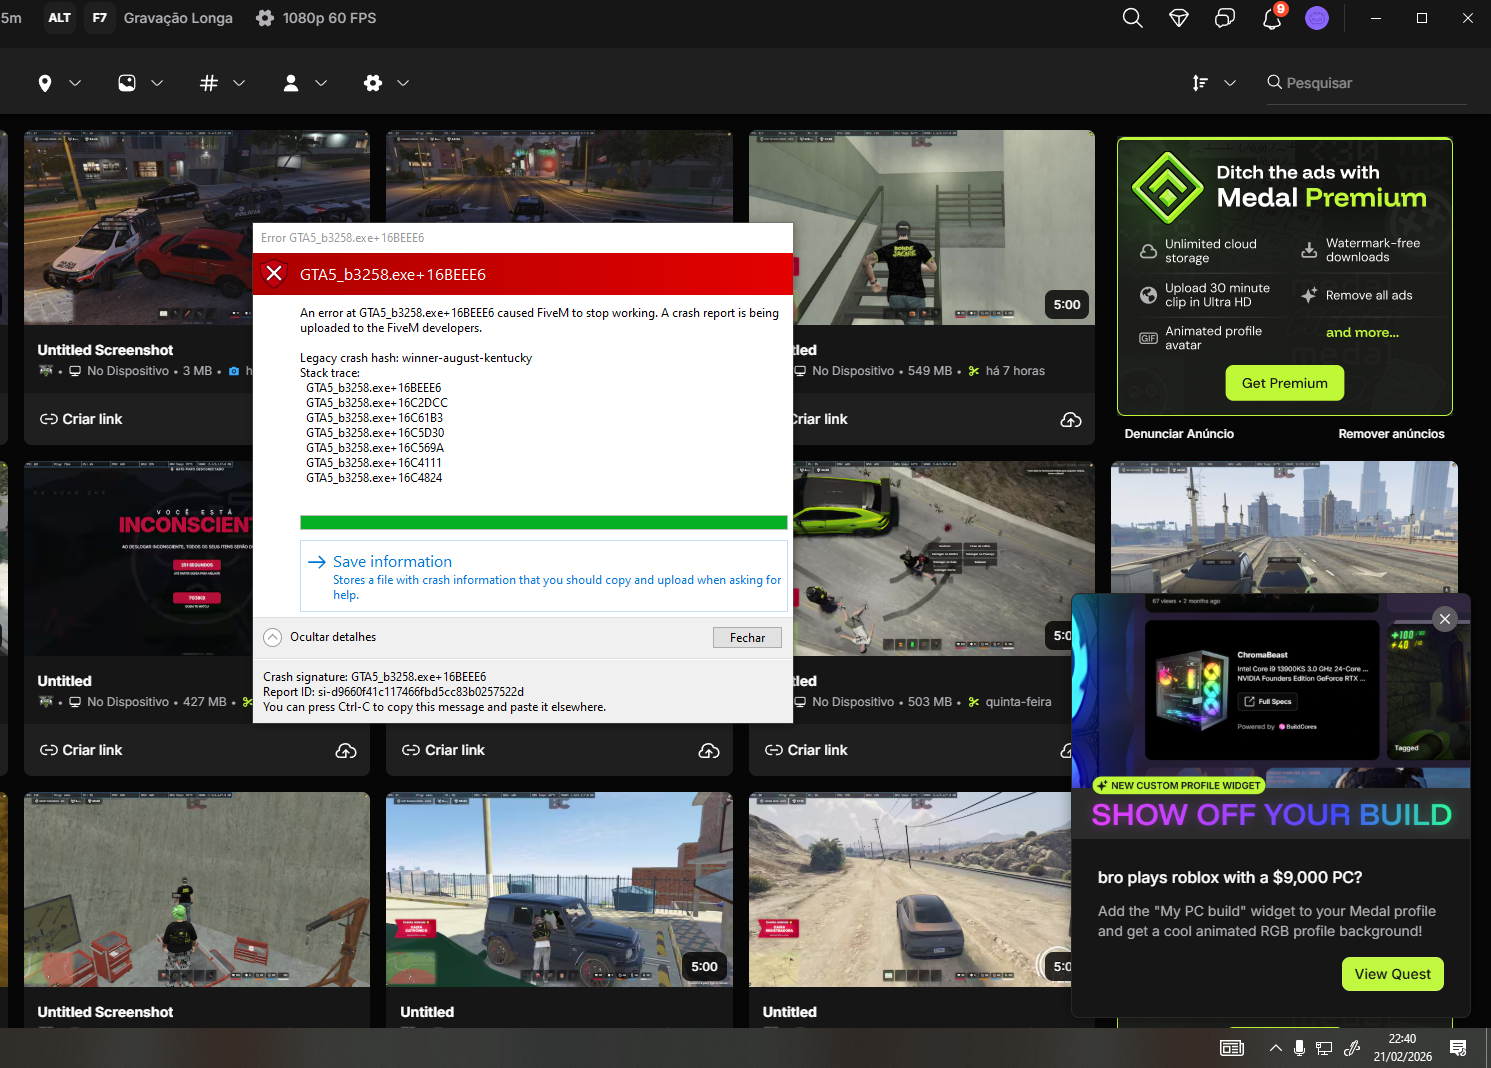Screen dimensions: 1491x1068
Task: Open the notifications bell with badge
Action: (x=1272, y=18)
